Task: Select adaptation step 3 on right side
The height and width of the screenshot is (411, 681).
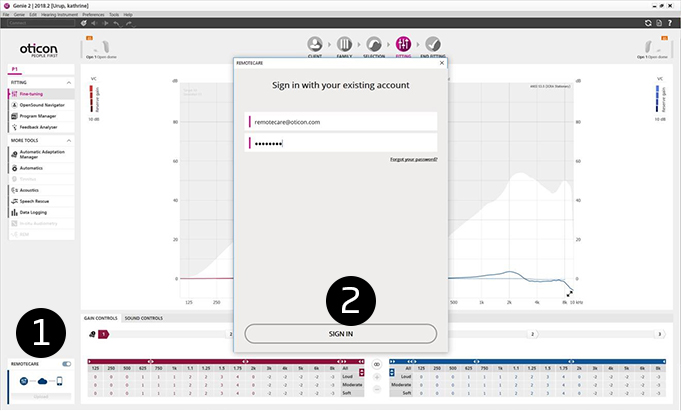Action: (x=660, y=334)
